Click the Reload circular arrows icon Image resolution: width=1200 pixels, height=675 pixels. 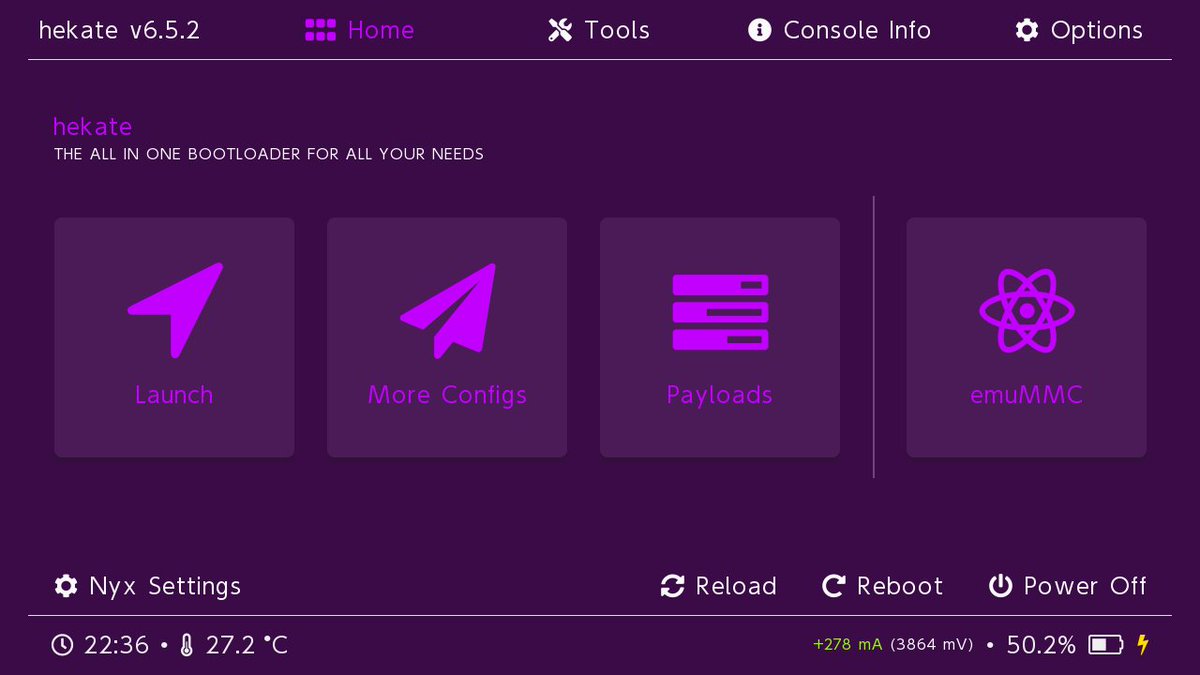pos(673,586)
